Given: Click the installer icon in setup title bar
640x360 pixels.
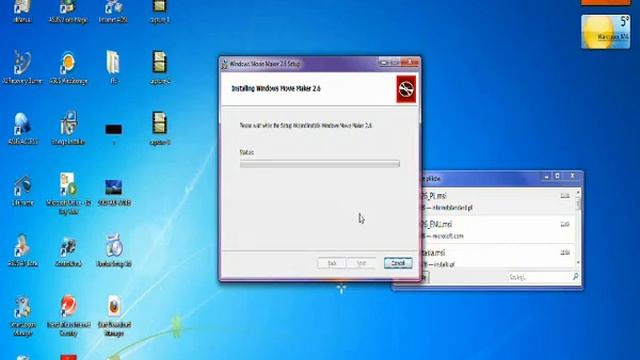Looking at the screenshot, I should coord(224,64).
